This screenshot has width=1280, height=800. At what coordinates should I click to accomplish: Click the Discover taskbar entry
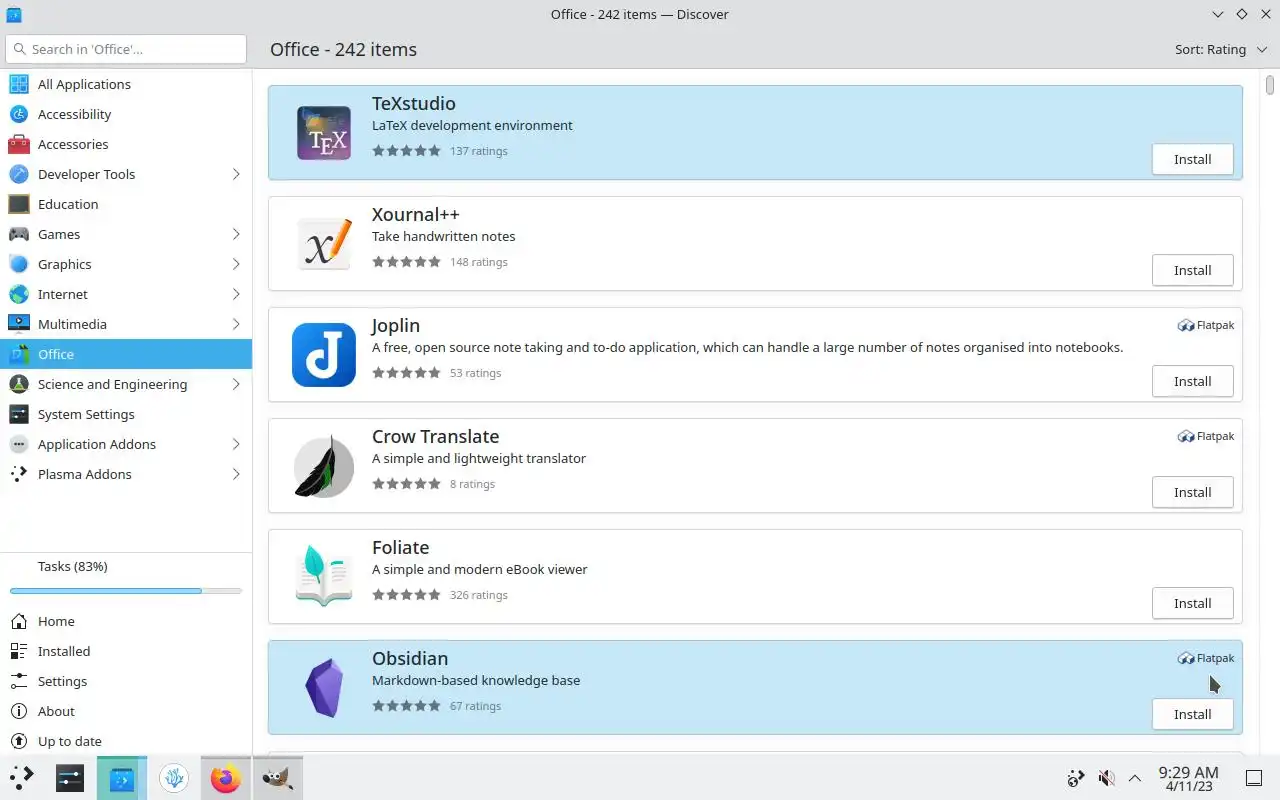122,778
